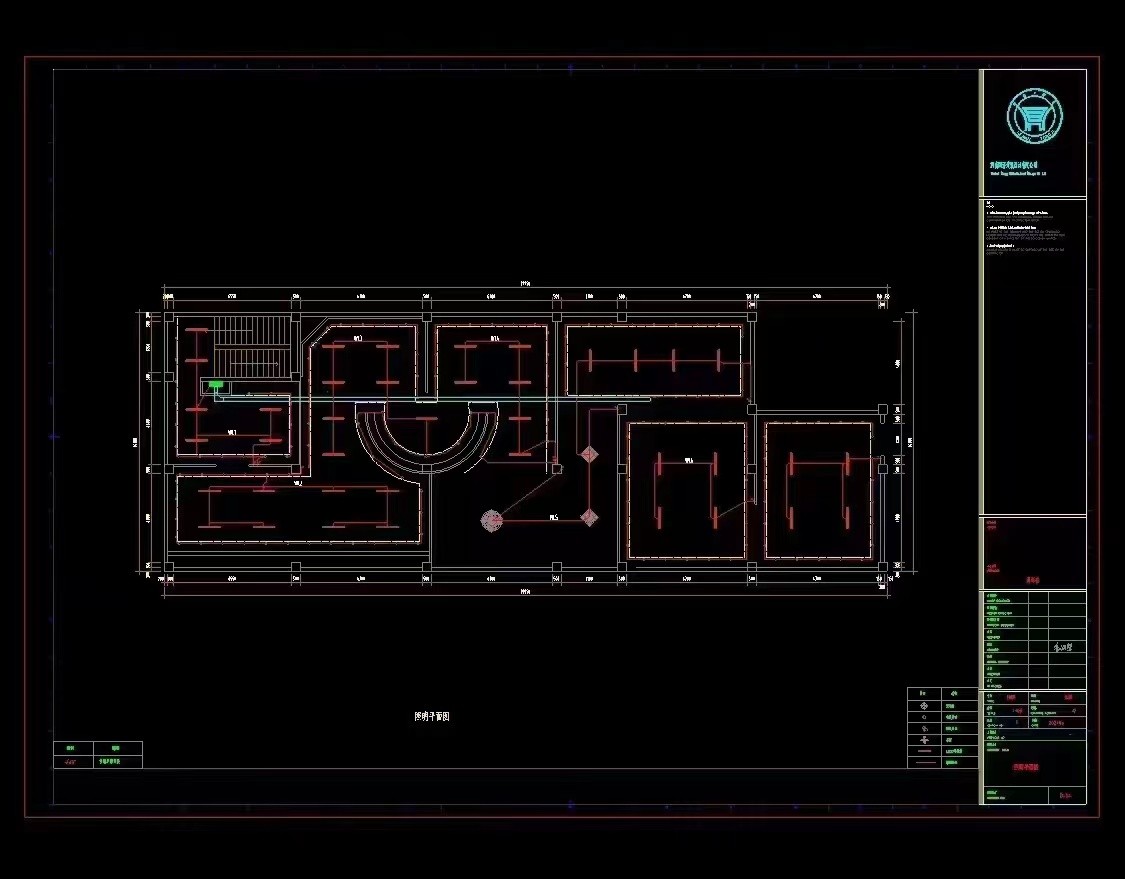Select the solid line sample in the legend
Viewport: 1125px width, 879px height.
point(925,762)
